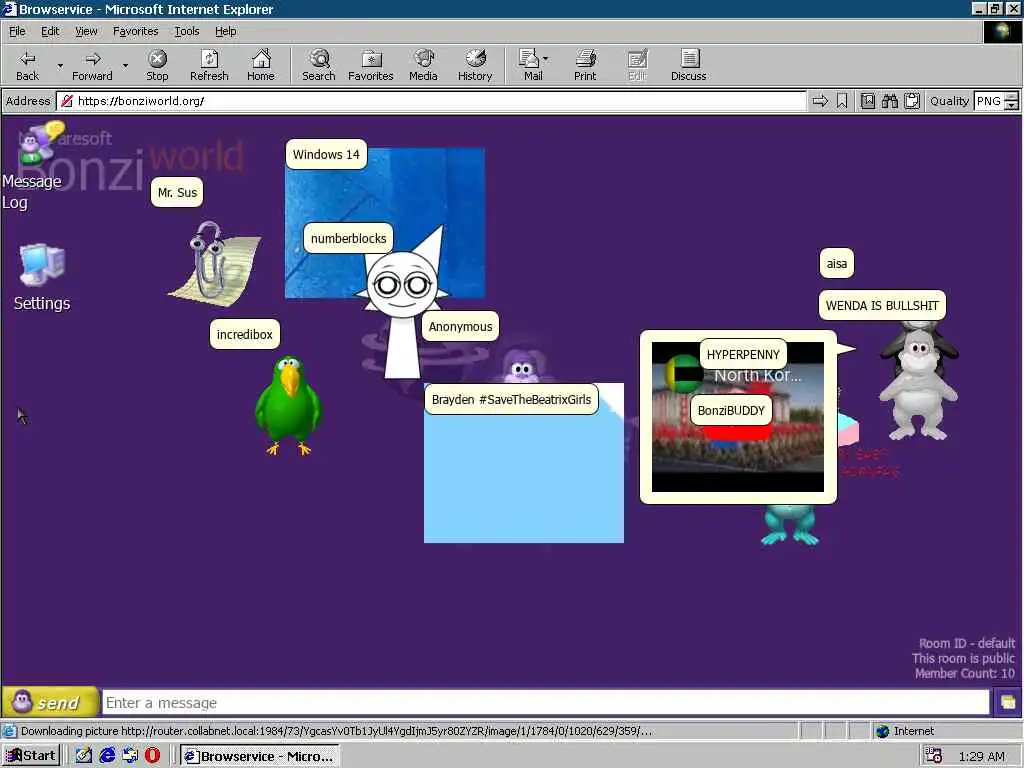Click the 1:29 AM taskbar clock
The height and width of the screenshot is (768, 1024).
pyautogui.click(x=981, y=756)
